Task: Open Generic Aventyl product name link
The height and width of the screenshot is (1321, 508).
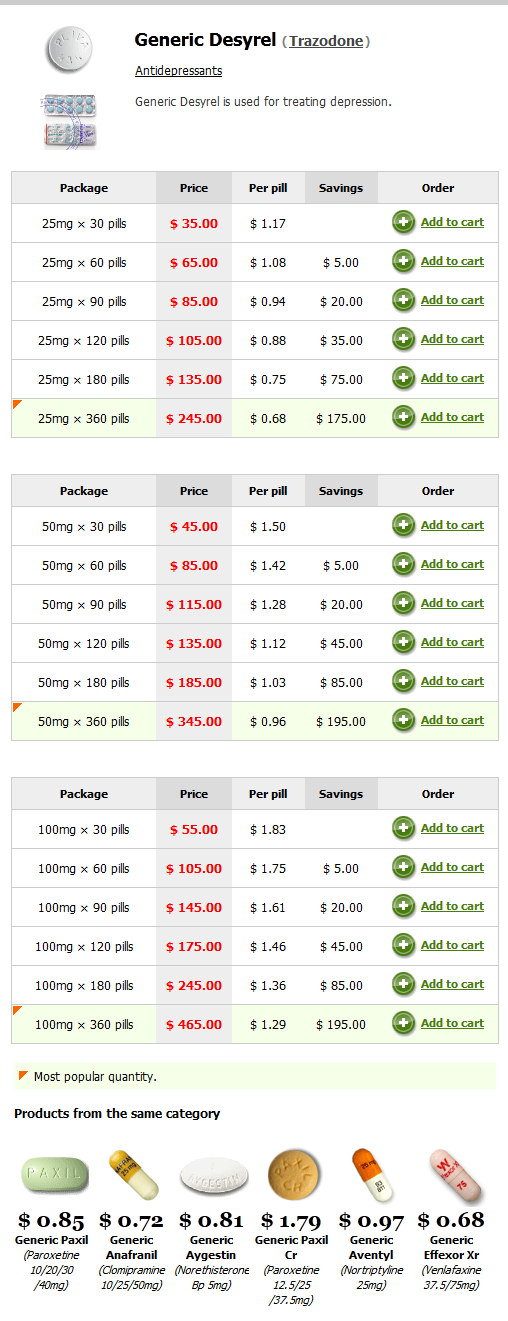Action: (x=372, y=1246)
